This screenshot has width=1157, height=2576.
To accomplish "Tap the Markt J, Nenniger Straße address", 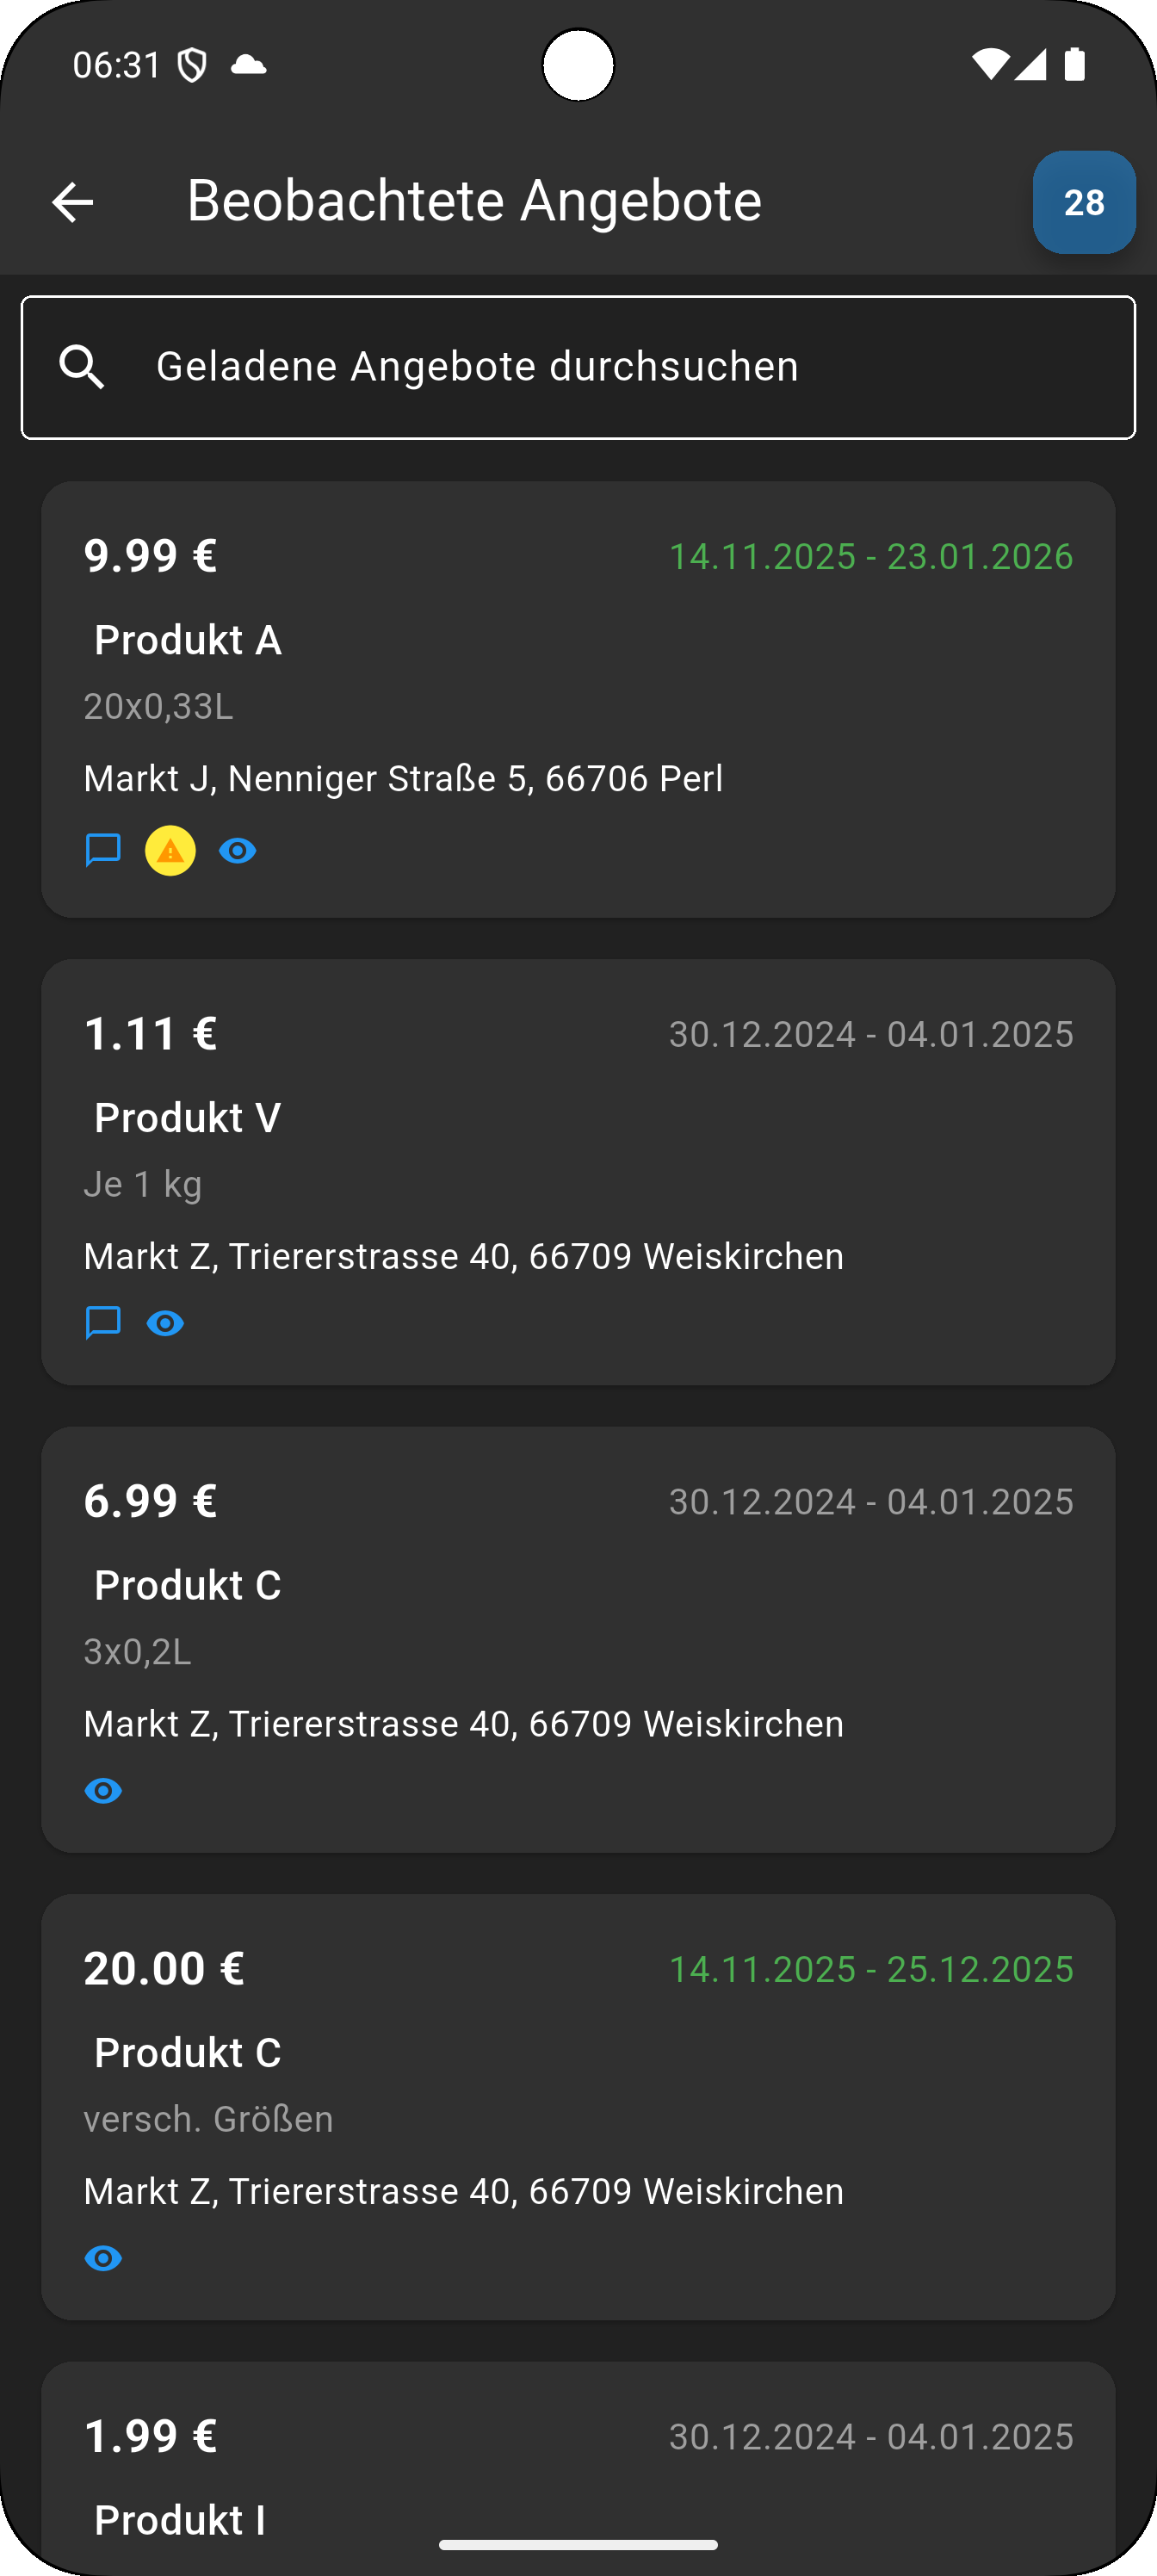I will click(403, 779).
